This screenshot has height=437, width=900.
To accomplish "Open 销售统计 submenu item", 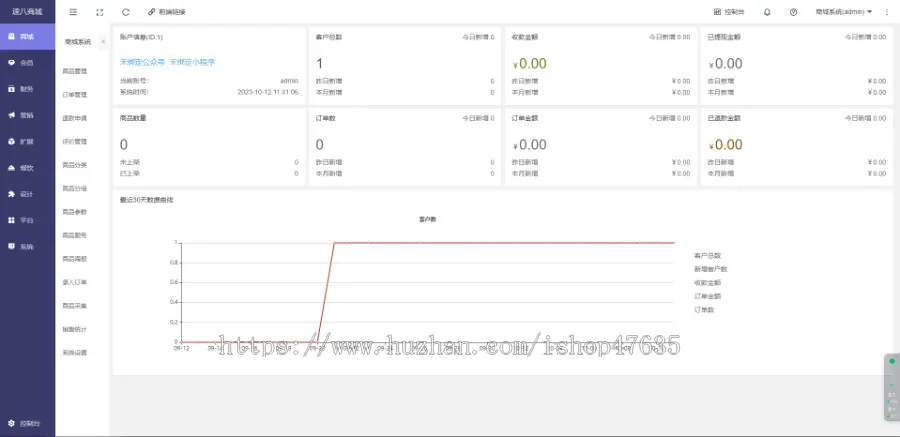I will (75, 330).
